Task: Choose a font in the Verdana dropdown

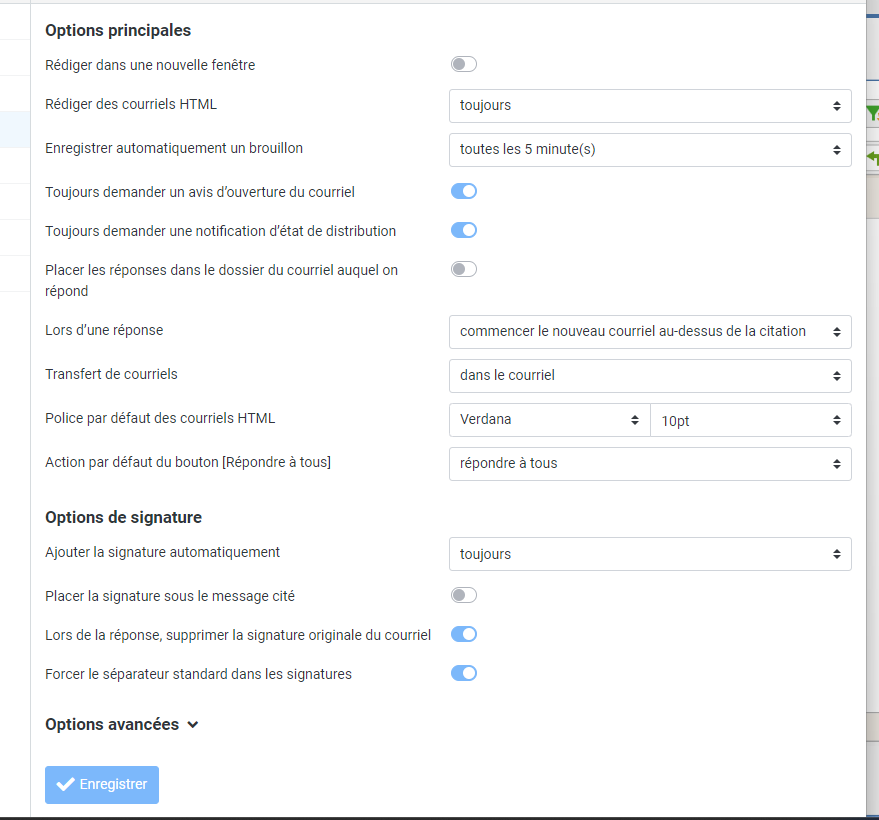Action: coord(549,420)
